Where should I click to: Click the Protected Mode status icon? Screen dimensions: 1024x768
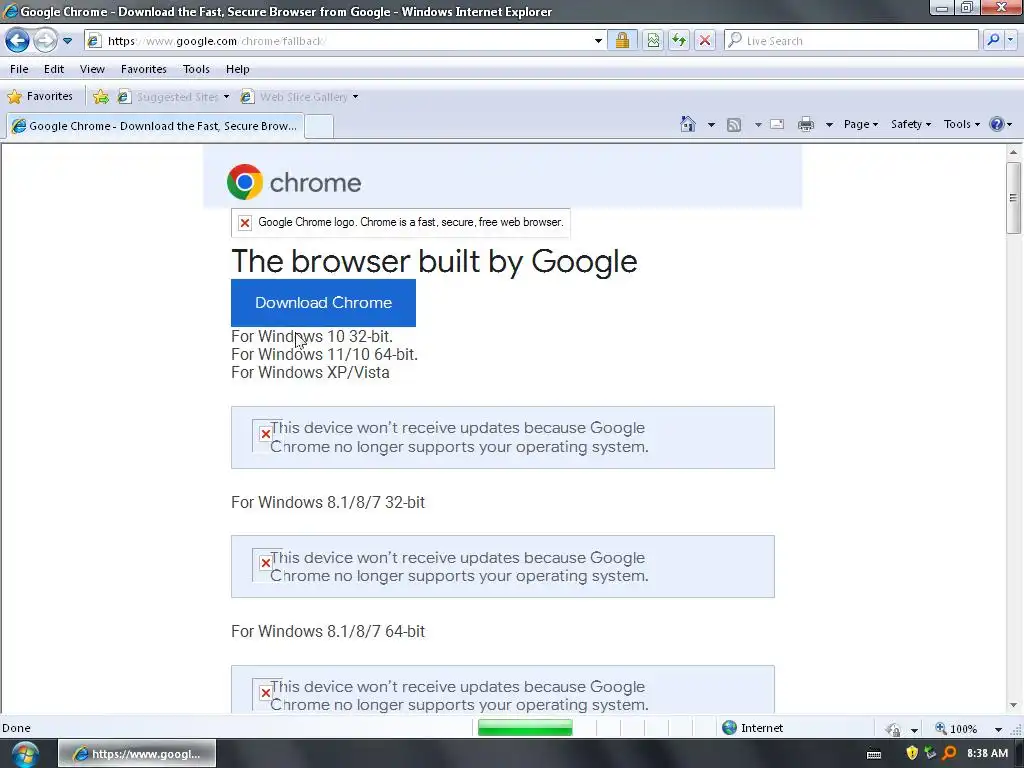click(893, 729)
